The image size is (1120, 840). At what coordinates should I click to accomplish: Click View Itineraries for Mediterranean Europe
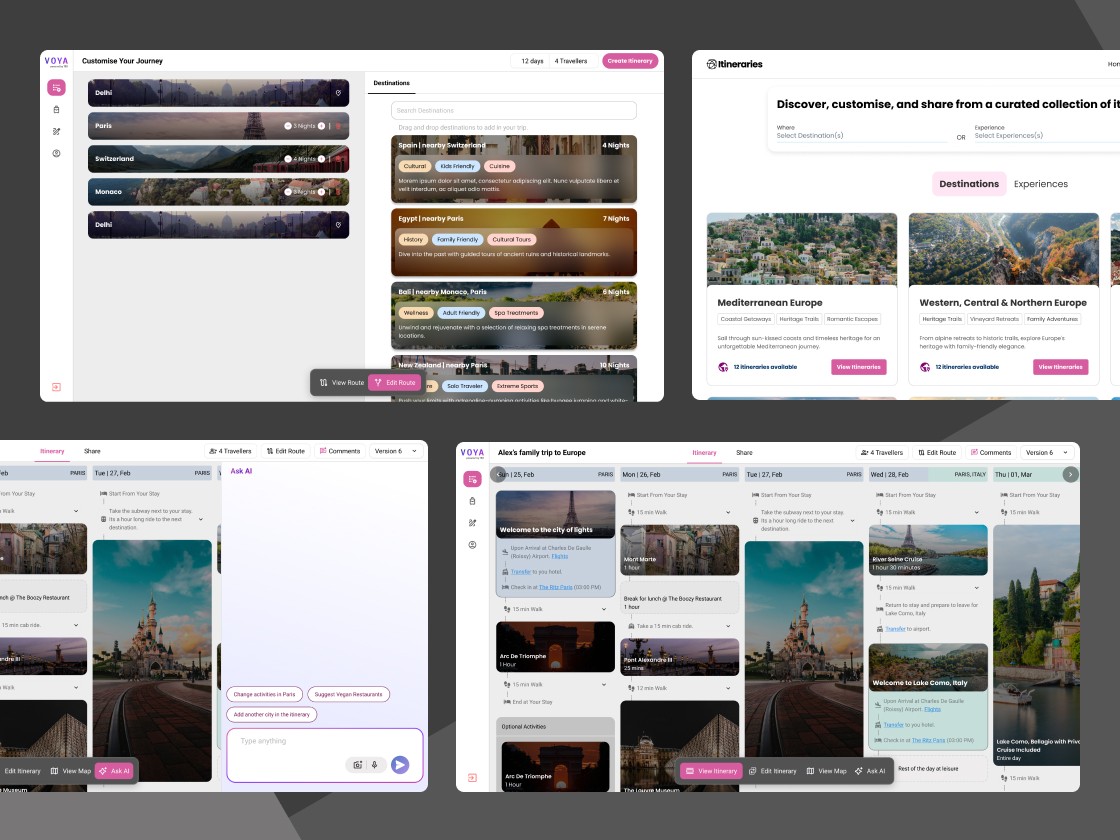[x=859, y=367]
